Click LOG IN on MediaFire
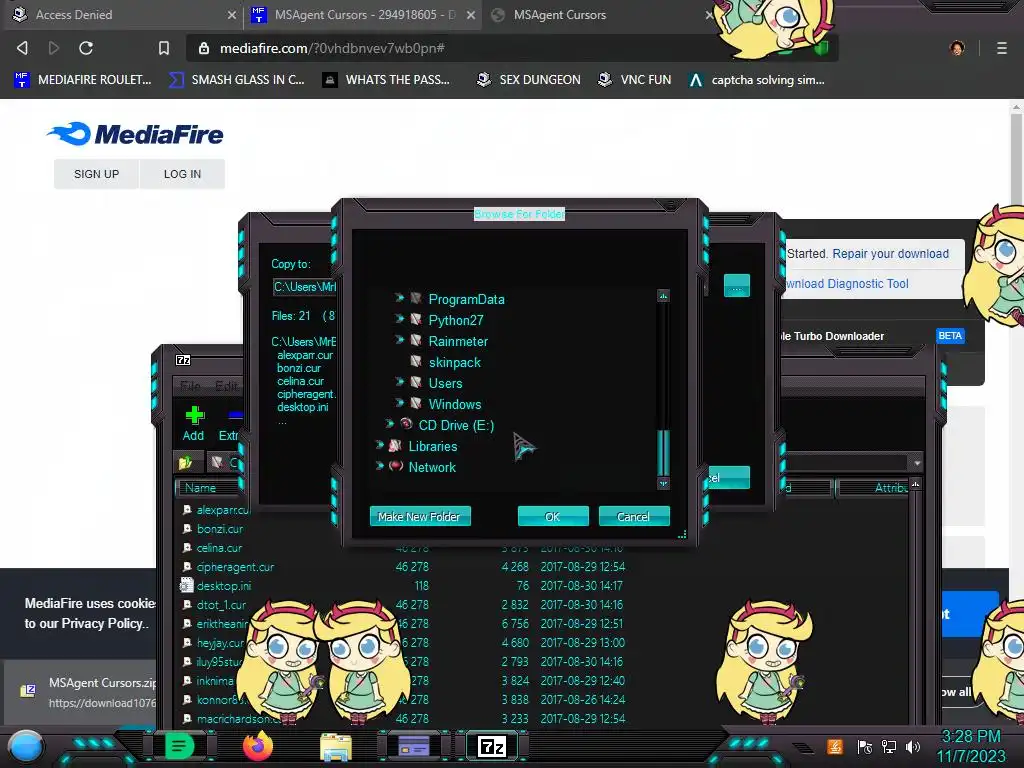The width and height of the screenshot is (1024, 768). pyautogui.click(x=182, y=174)
